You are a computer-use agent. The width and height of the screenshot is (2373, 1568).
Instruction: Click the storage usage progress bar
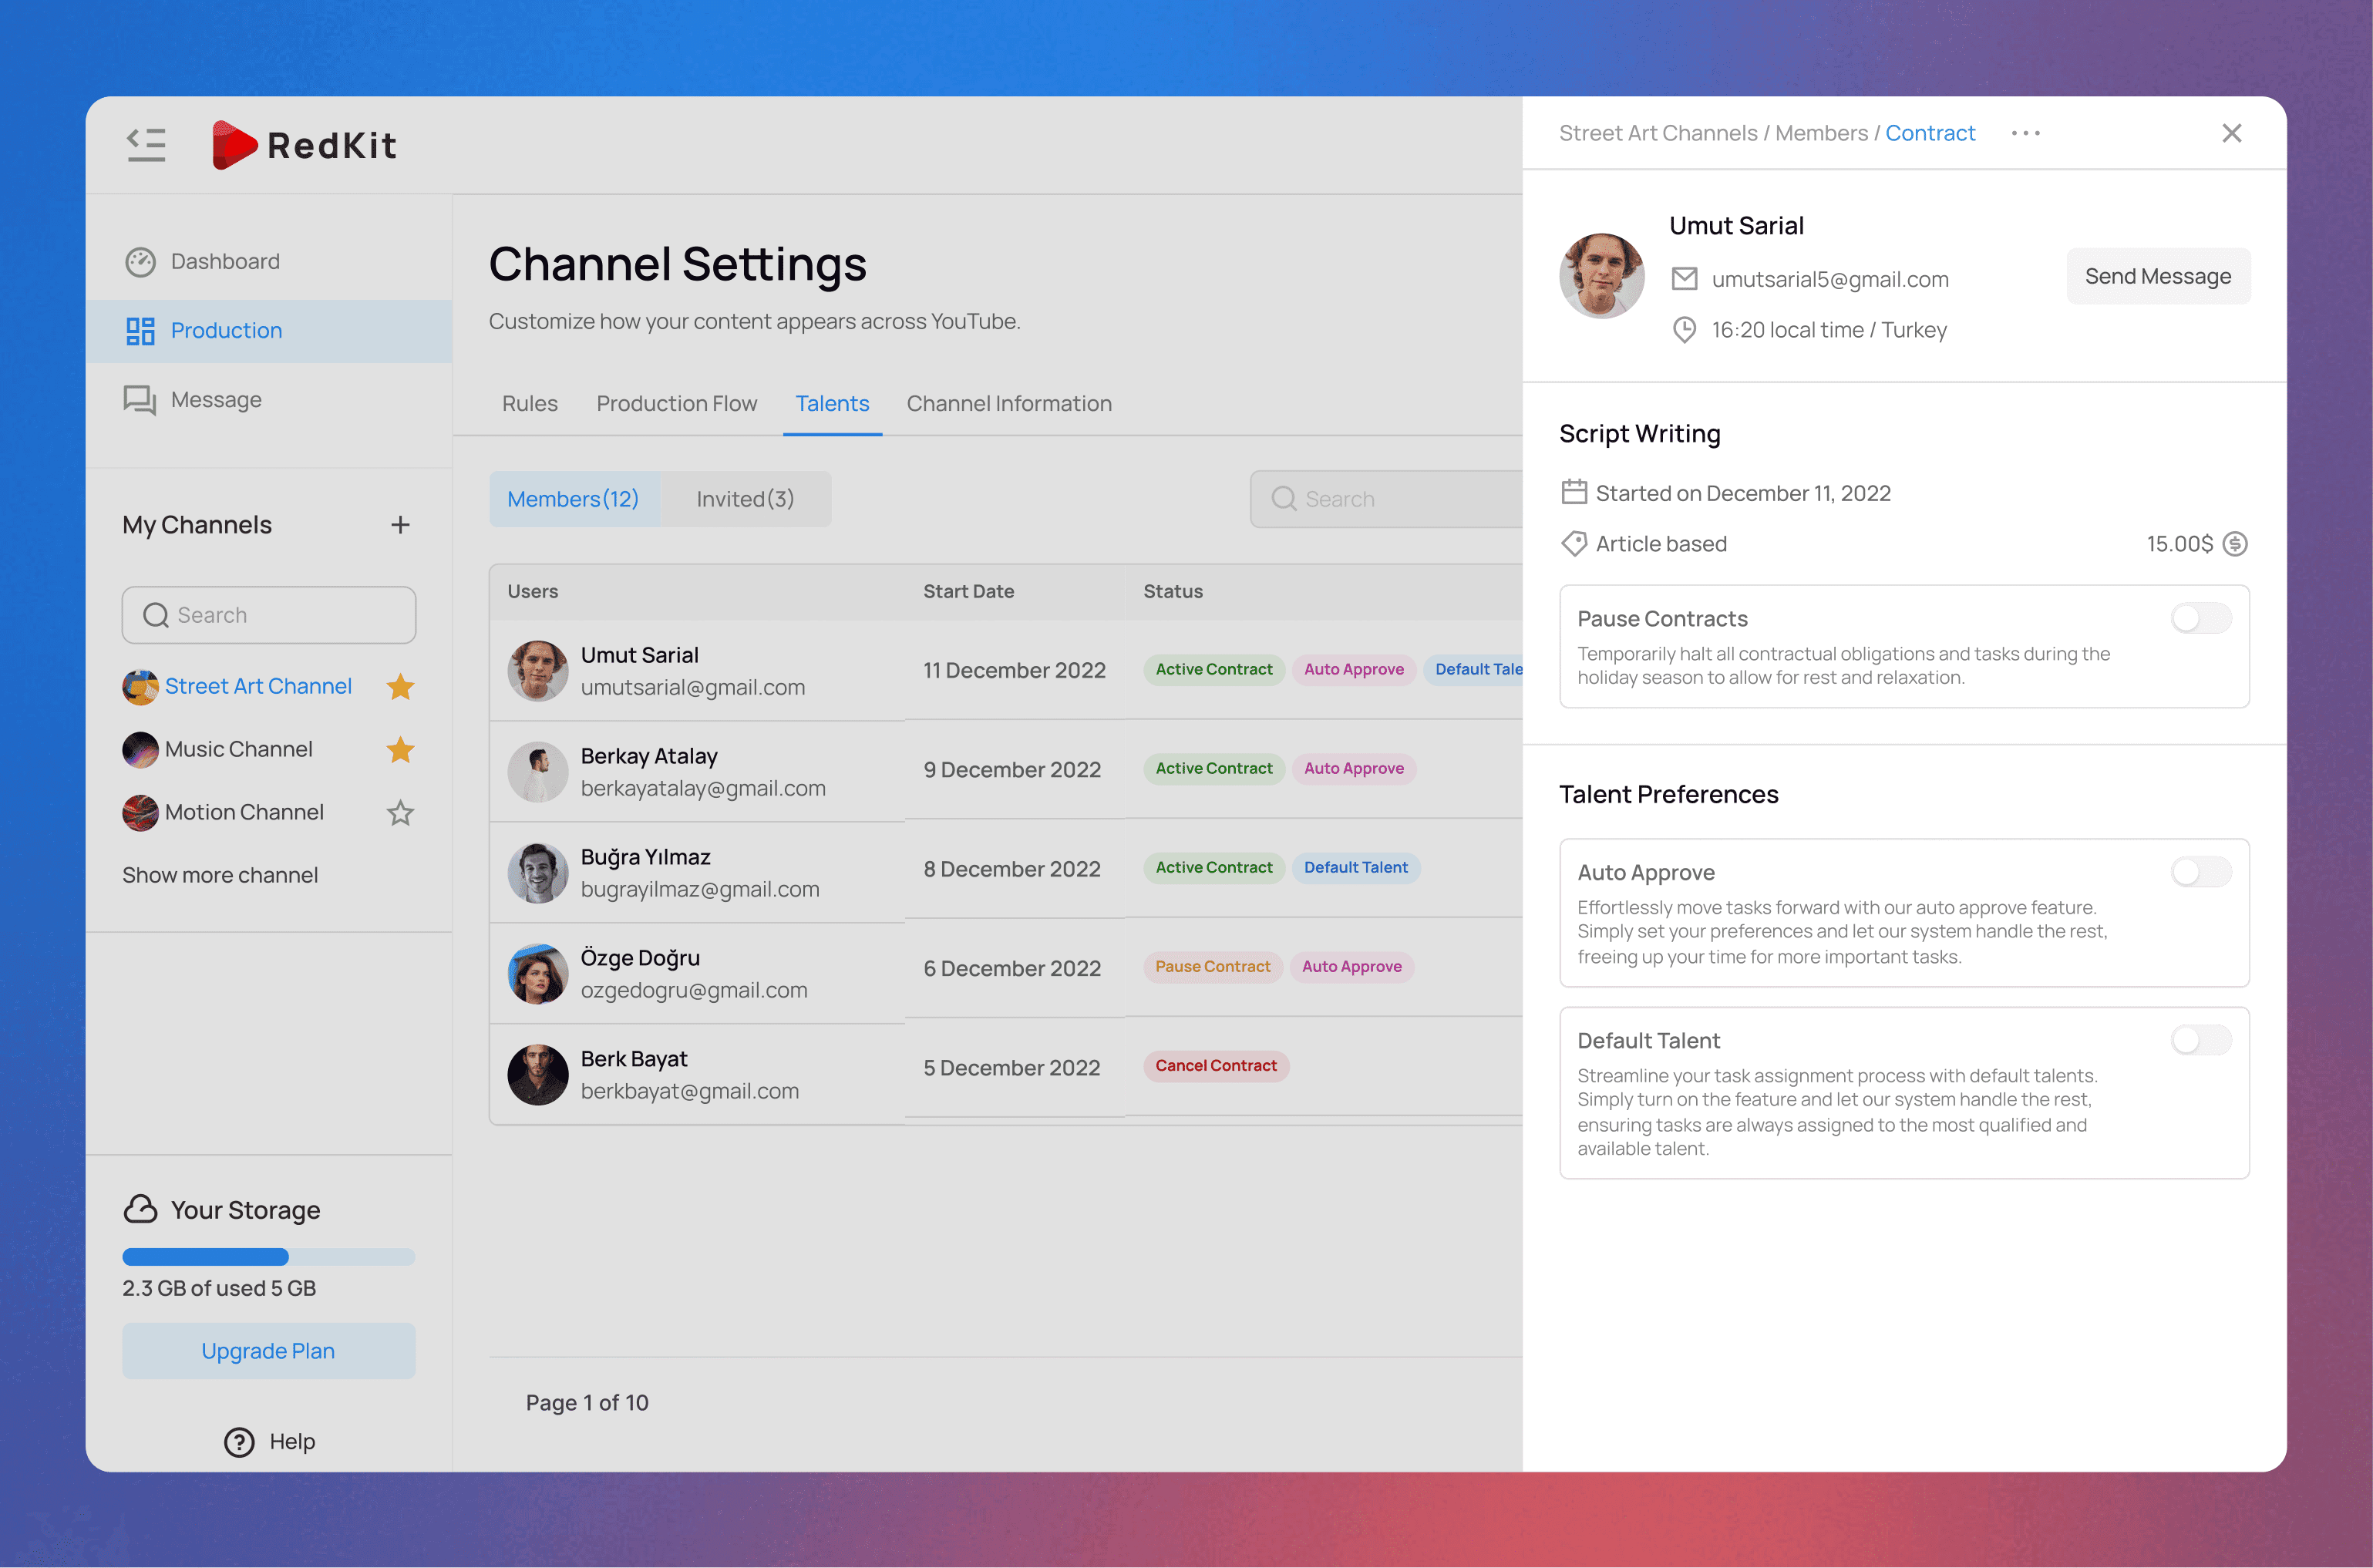click(x=268, y=1257)
